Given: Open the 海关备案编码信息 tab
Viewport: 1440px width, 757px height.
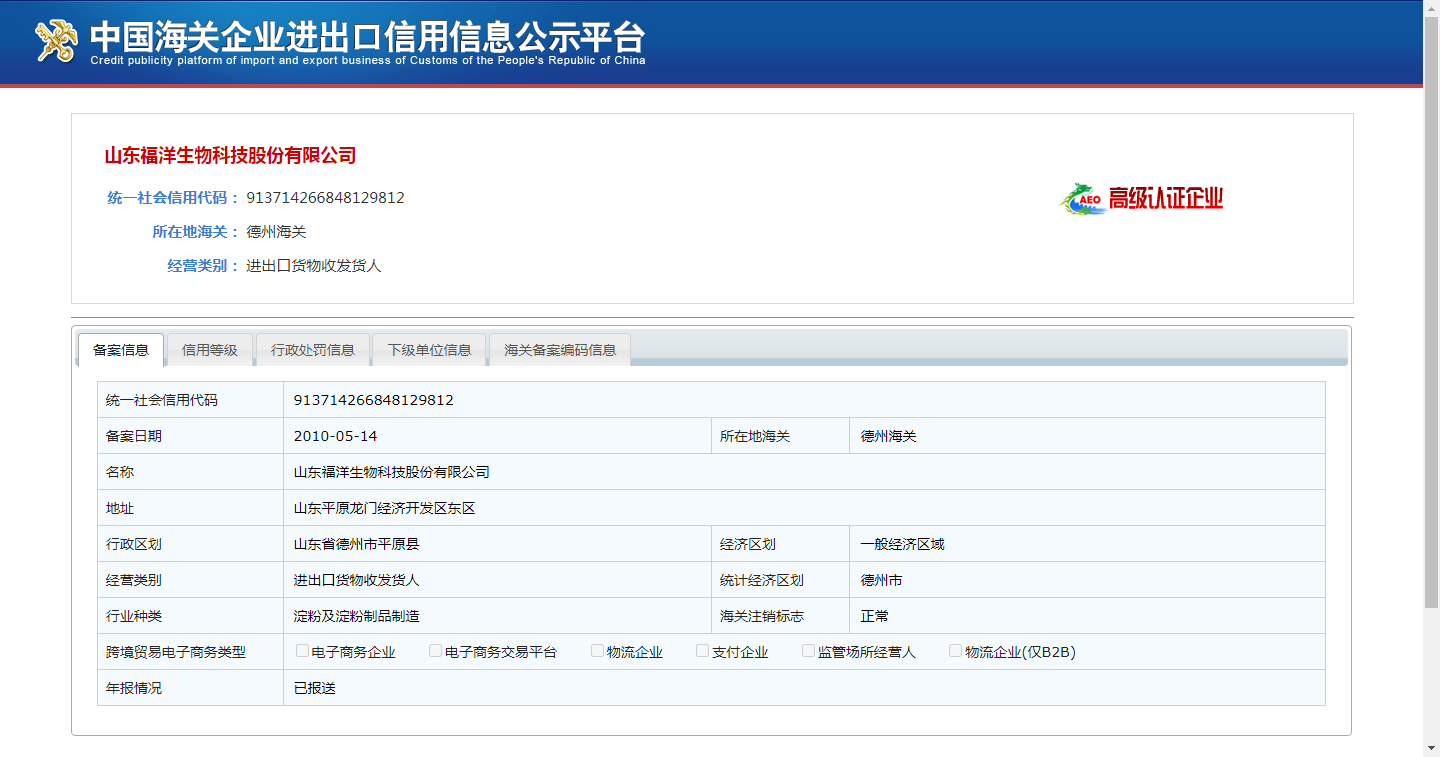Looking at the screenshot, I should [560, 350].
